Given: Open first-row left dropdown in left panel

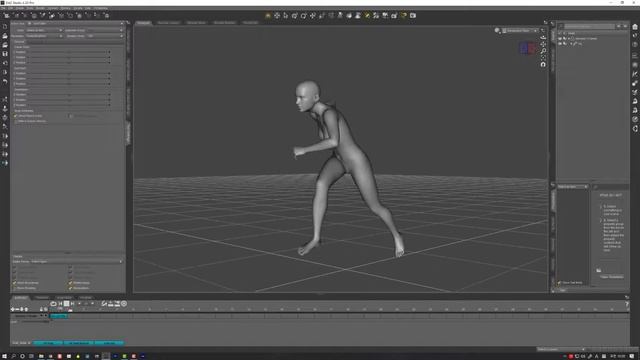Looking at the screenshot, I should [x=44, y=30].
